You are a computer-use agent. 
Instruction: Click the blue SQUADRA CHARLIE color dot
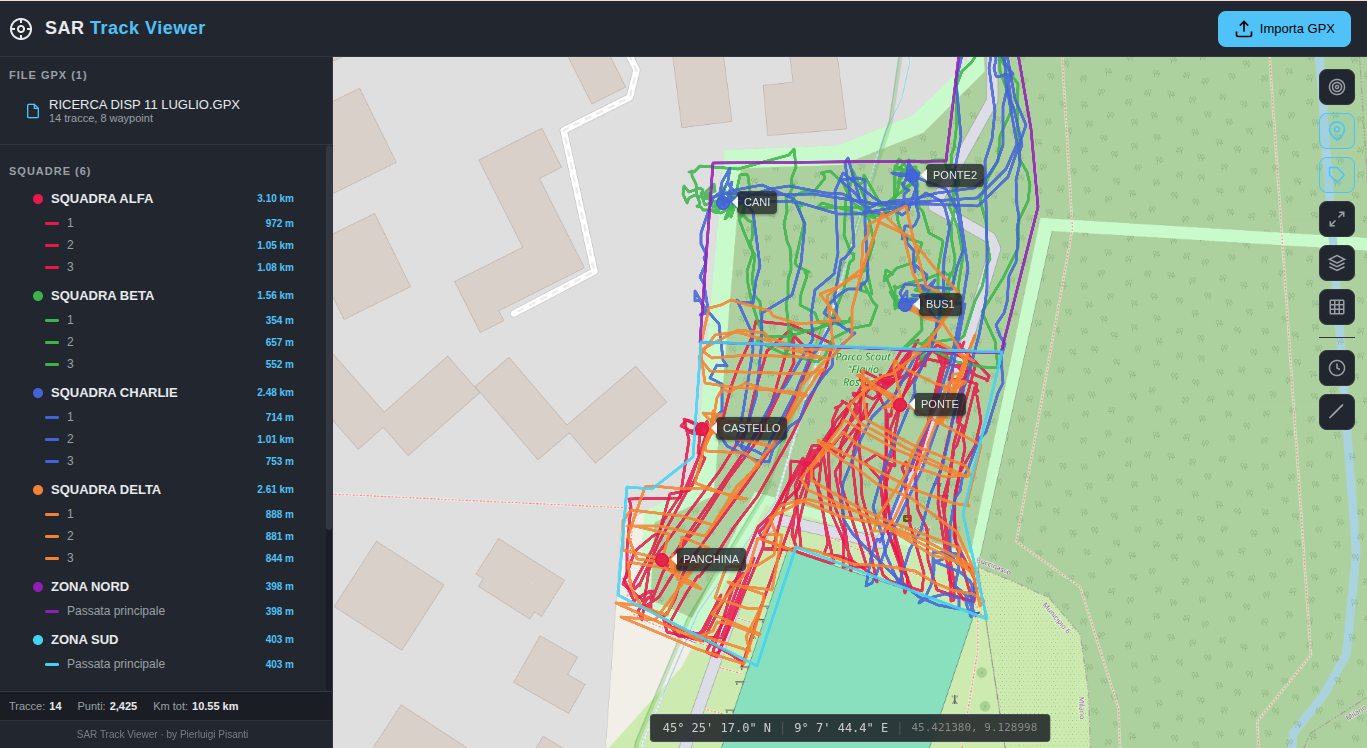pos(38,393)
